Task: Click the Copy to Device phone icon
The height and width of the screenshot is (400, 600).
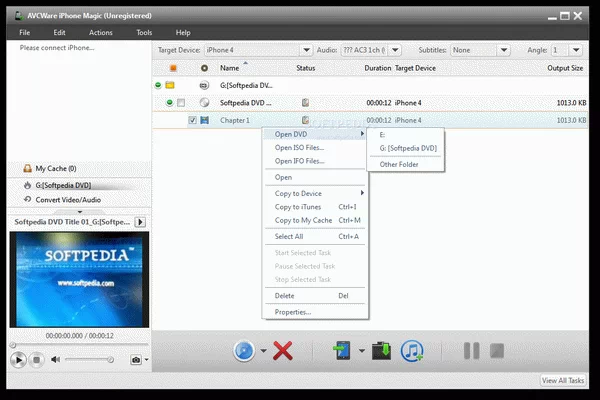Action: [x=341, y=351]
